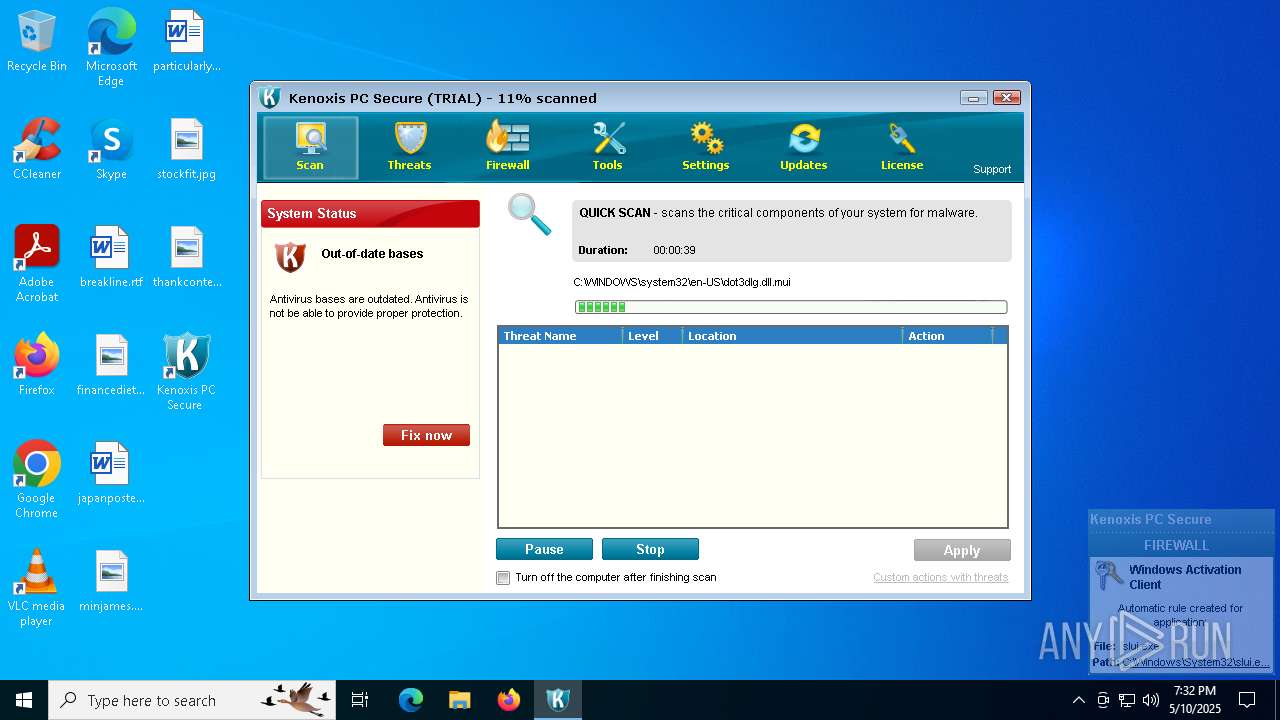Open File Explorer from taskbar
The height and width of the screenshot is (720, 1280).
click(x=460, y=700)
